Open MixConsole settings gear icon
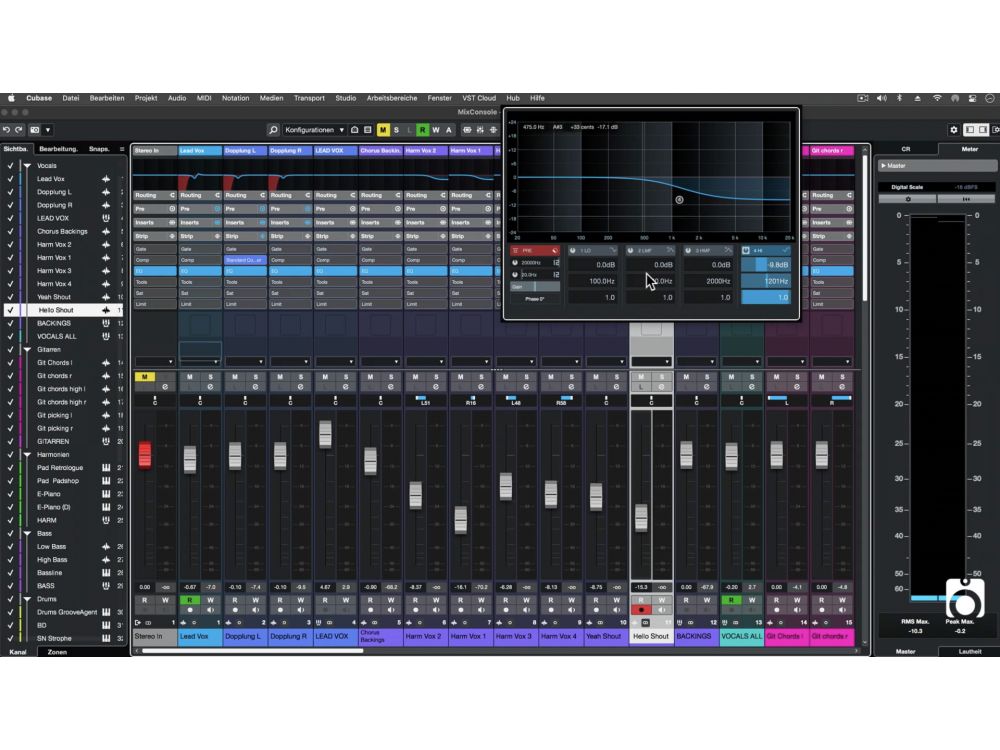The image size is (1000, 750). [953, 130]
